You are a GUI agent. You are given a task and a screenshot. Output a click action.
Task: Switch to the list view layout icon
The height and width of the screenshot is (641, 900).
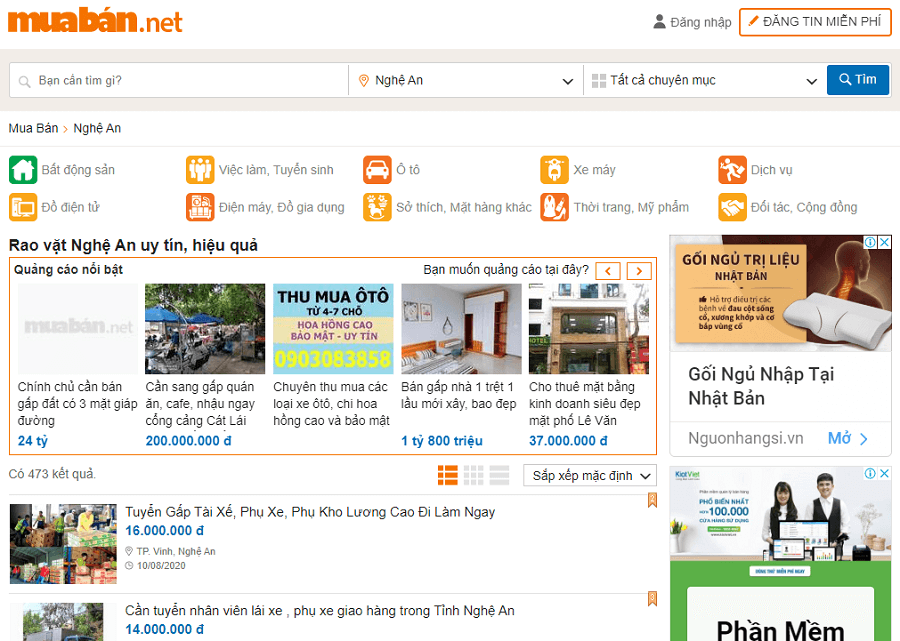click(448, 475)
